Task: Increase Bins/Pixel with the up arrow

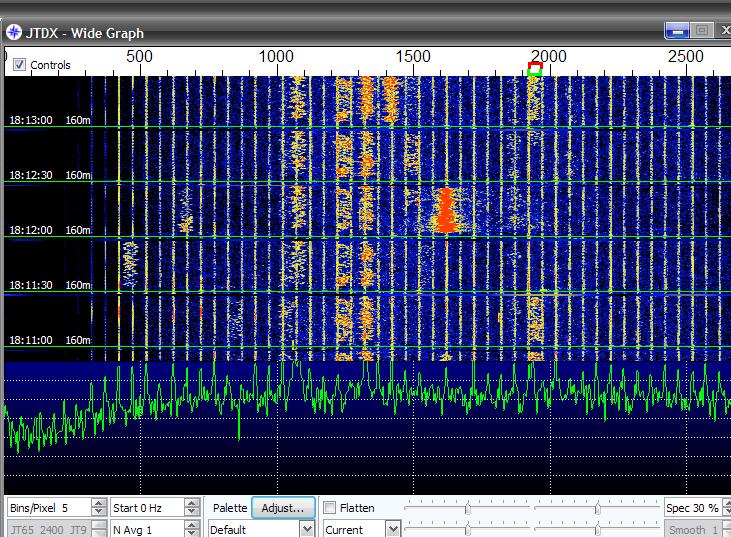Action: click(x=97, y=503)
